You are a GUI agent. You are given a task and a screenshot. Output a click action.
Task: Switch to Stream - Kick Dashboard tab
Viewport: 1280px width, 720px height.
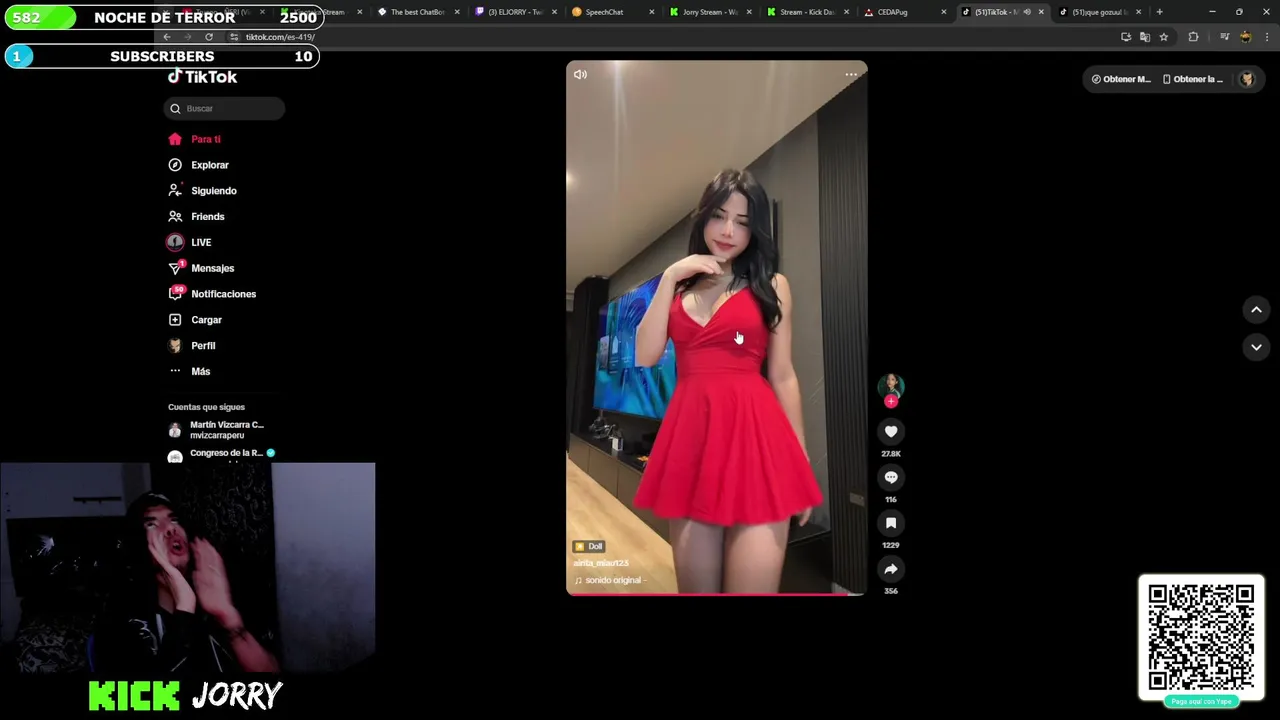point(806,12)
